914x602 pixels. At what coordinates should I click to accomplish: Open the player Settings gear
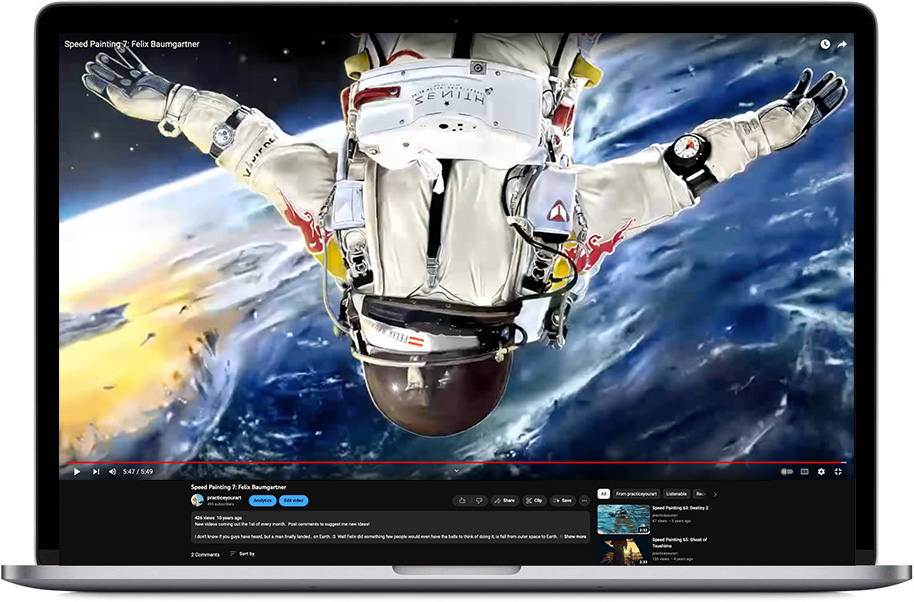coord(821,472)
